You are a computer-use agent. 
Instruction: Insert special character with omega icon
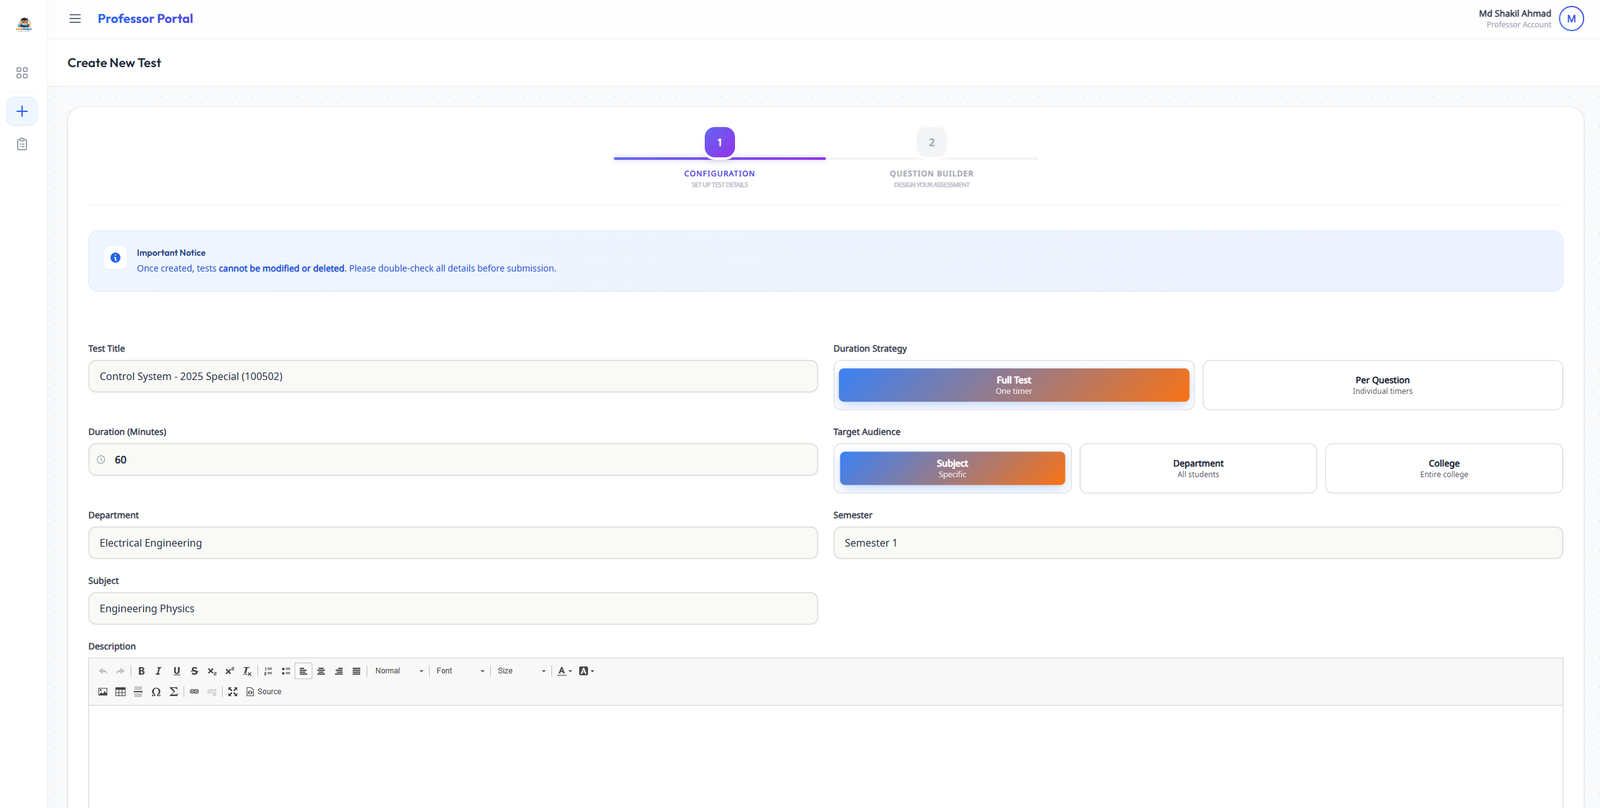(156, 692)
